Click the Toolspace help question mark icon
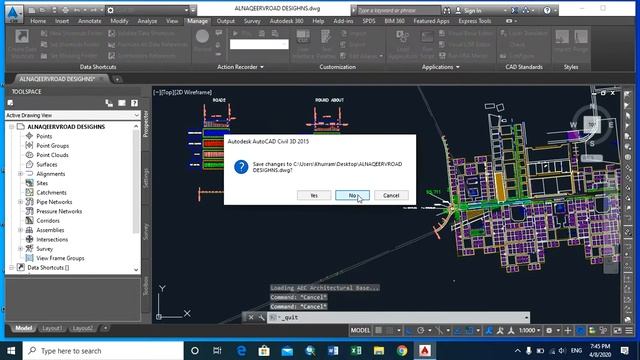 coord(134,103)
